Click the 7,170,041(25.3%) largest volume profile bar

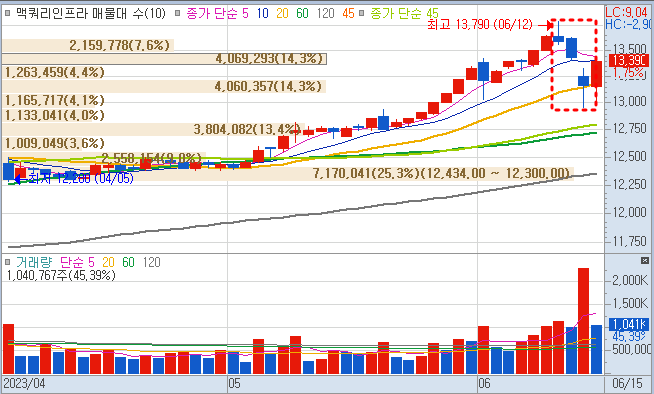pos(288,173)
